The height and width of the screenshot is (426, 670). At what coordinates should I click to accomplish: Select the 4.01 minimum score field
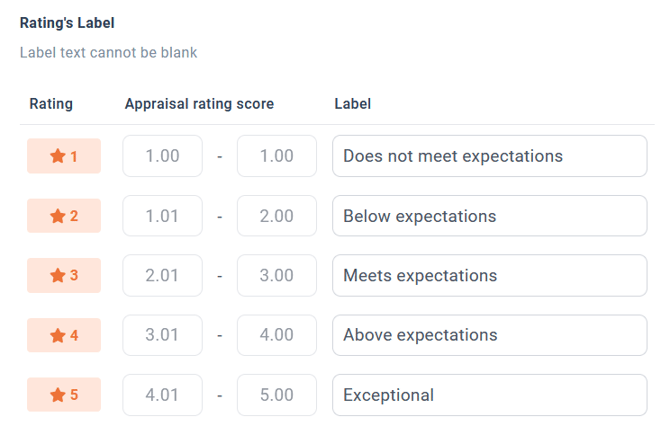(162, 395)
